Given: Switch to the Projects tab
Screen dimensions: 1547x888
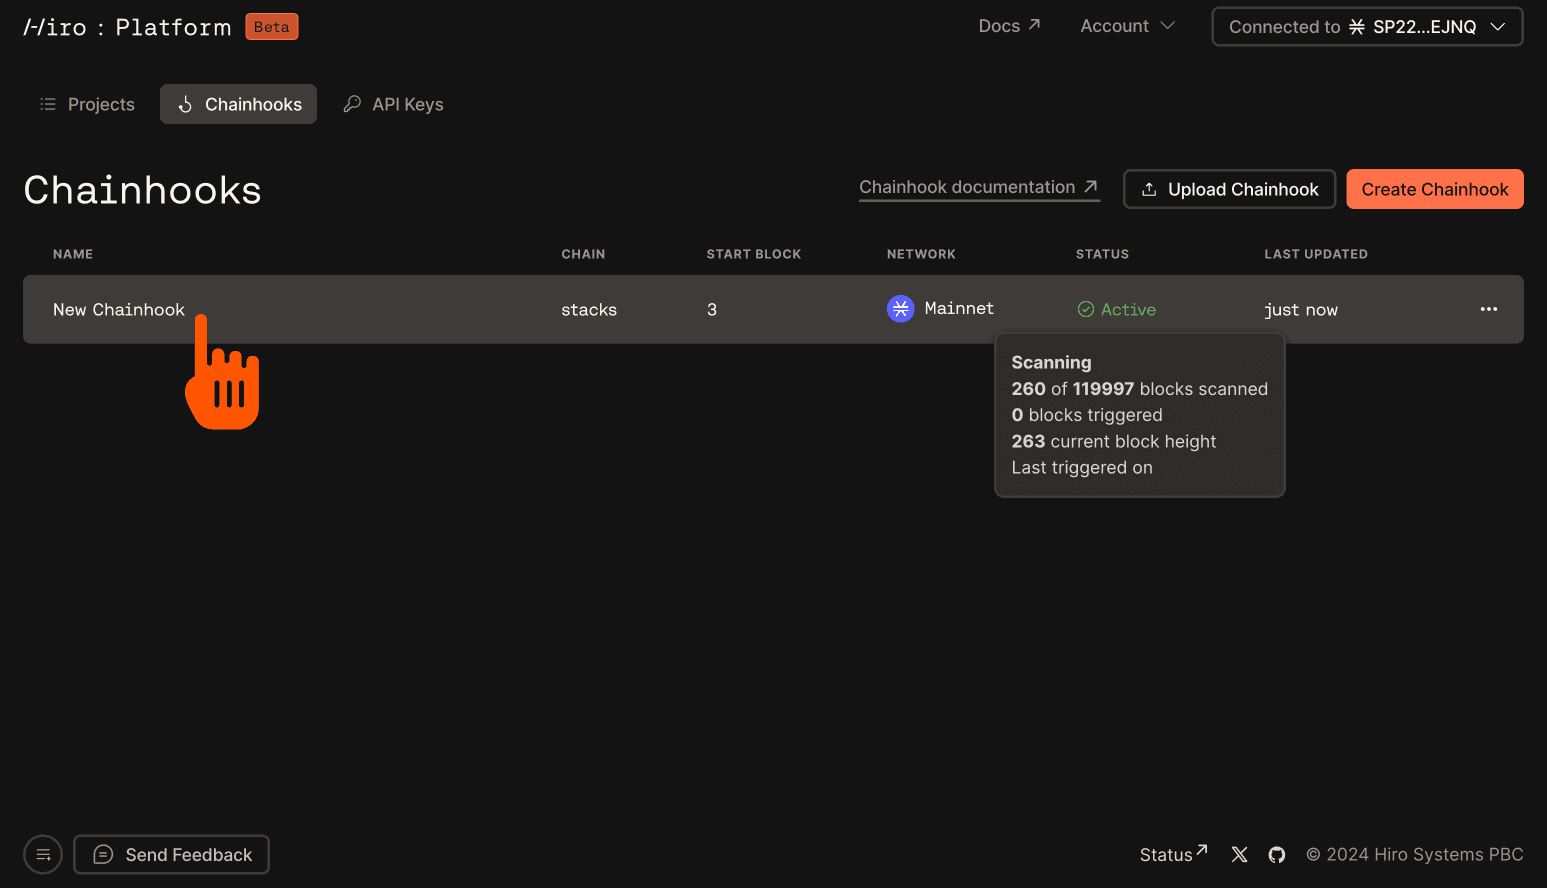Looking at the screenshot, I should pyautogui.click(x=87, y=104).
